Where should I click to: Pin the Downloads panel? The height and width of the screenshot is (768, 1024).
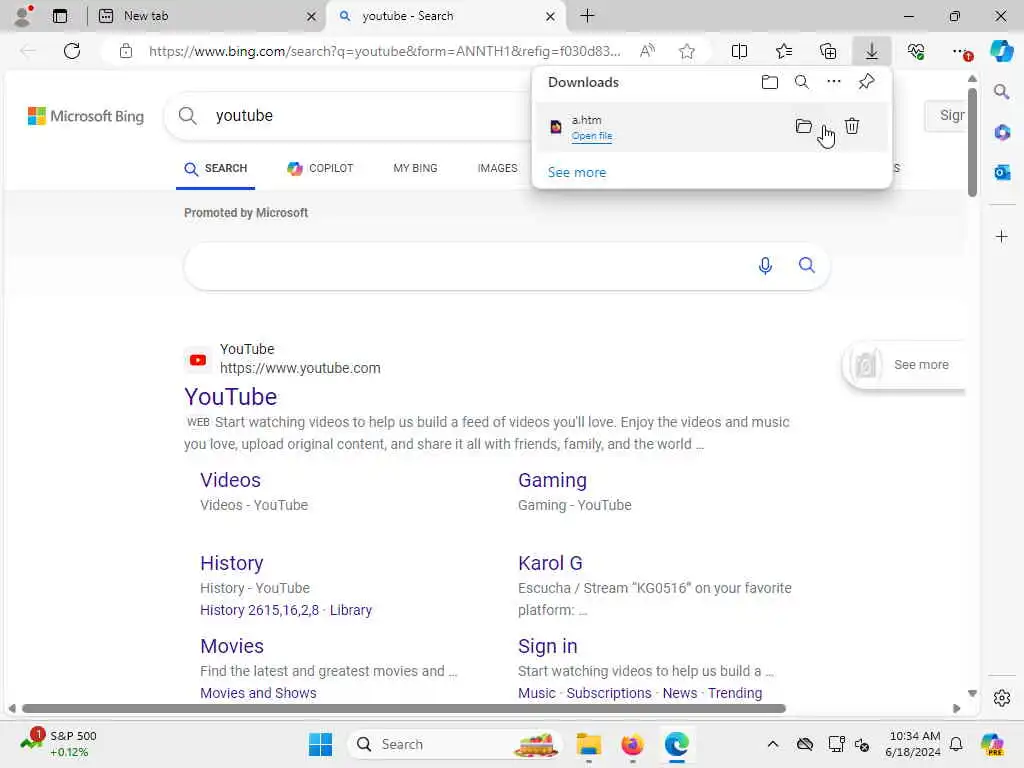(867, 82)
